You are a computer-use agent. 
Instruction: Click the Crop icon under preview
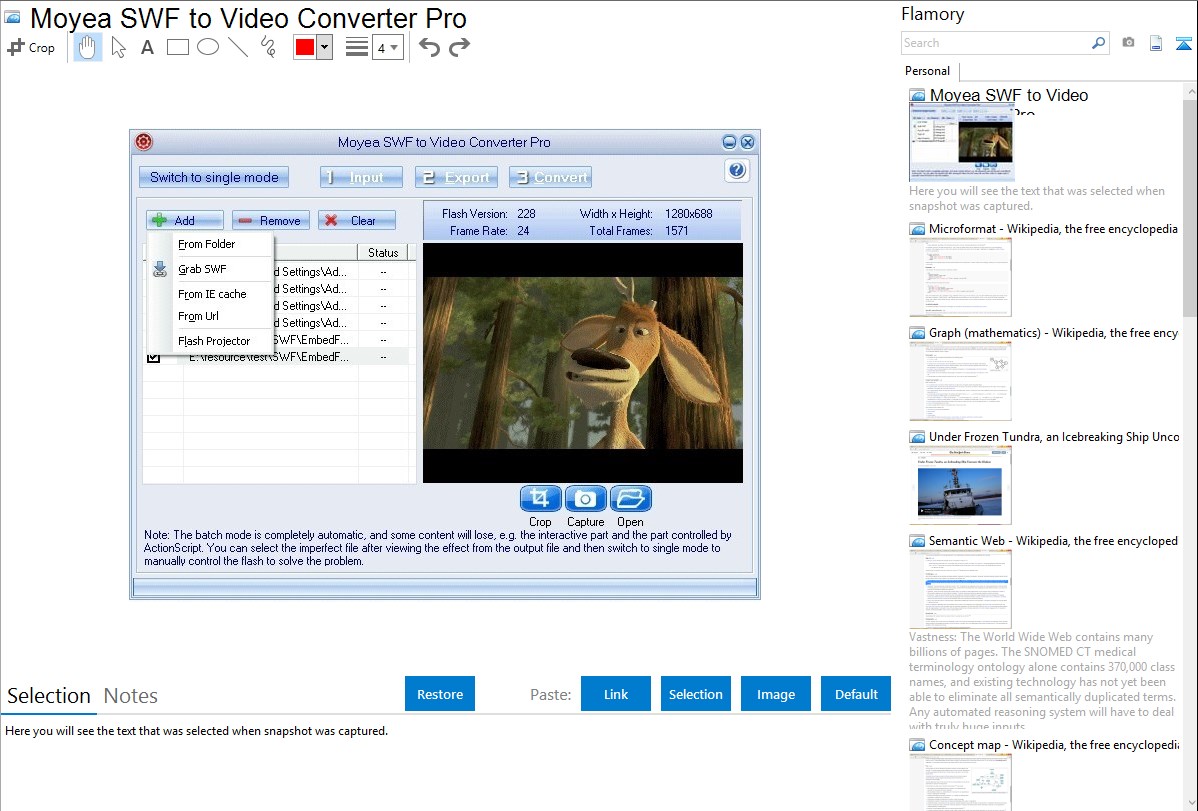click(x=540, y=498)
